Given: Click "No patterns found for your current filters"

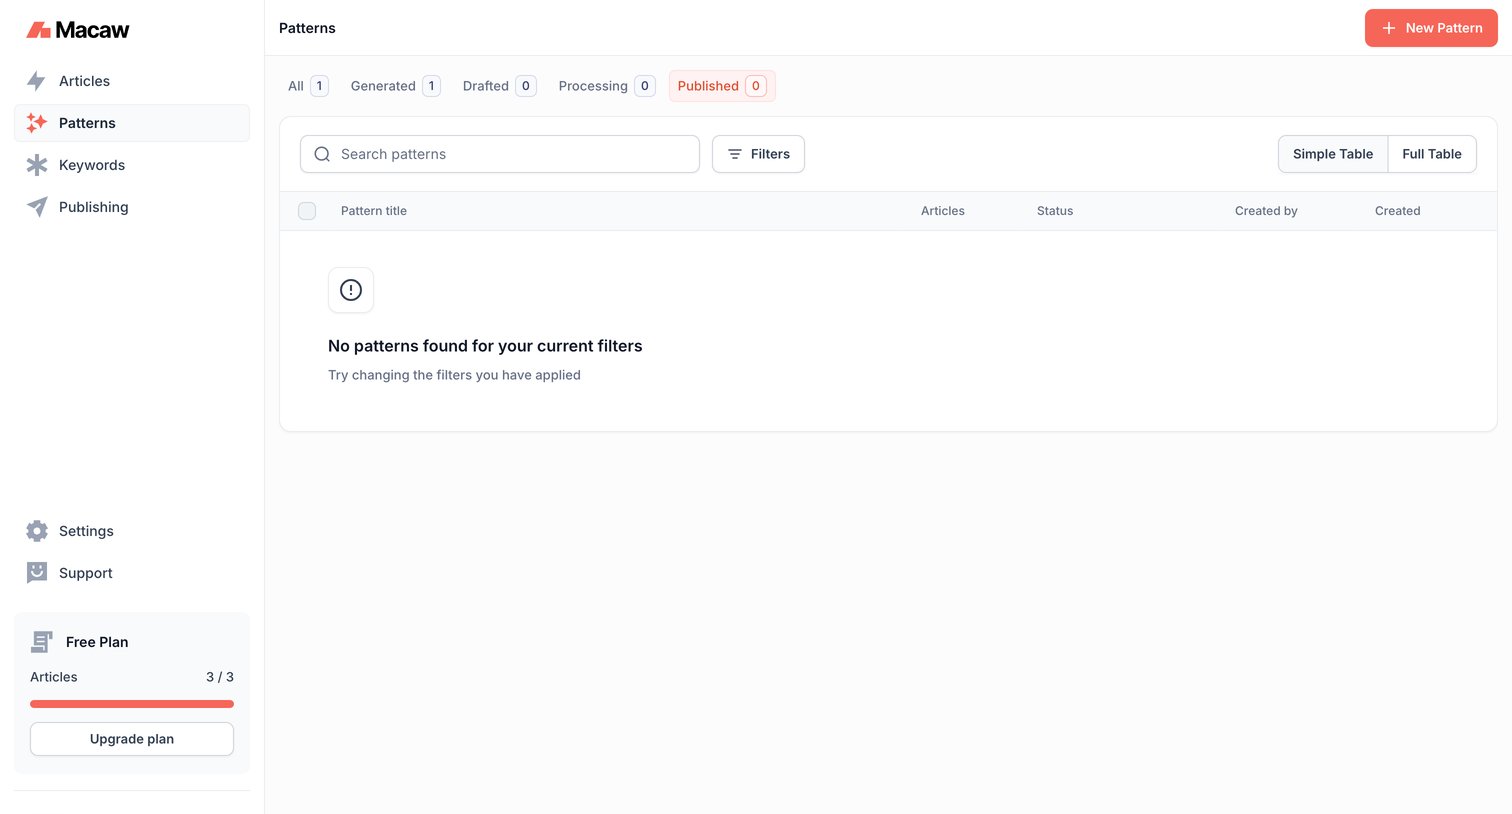Looking at the screenshot, I should pyautogui.click(x=485, y=346).
